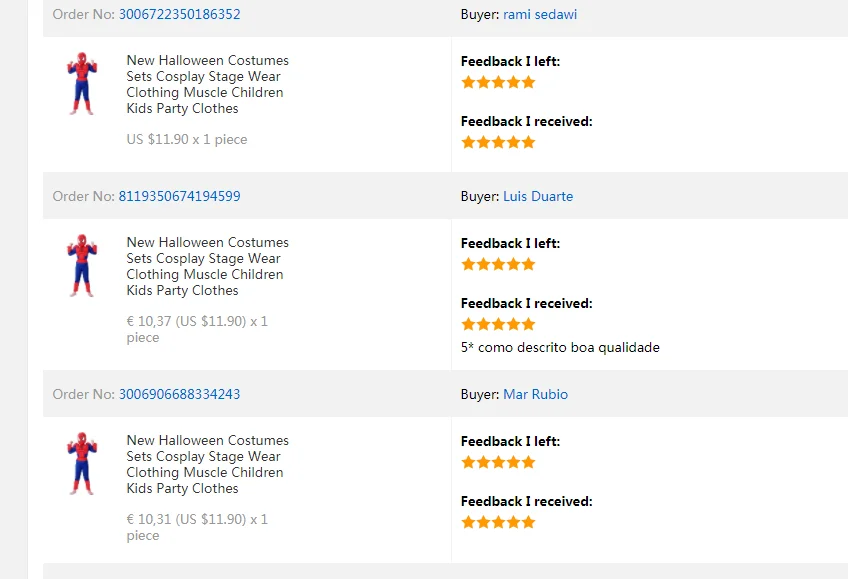Open order number 3006722350186352

(180, 14)
